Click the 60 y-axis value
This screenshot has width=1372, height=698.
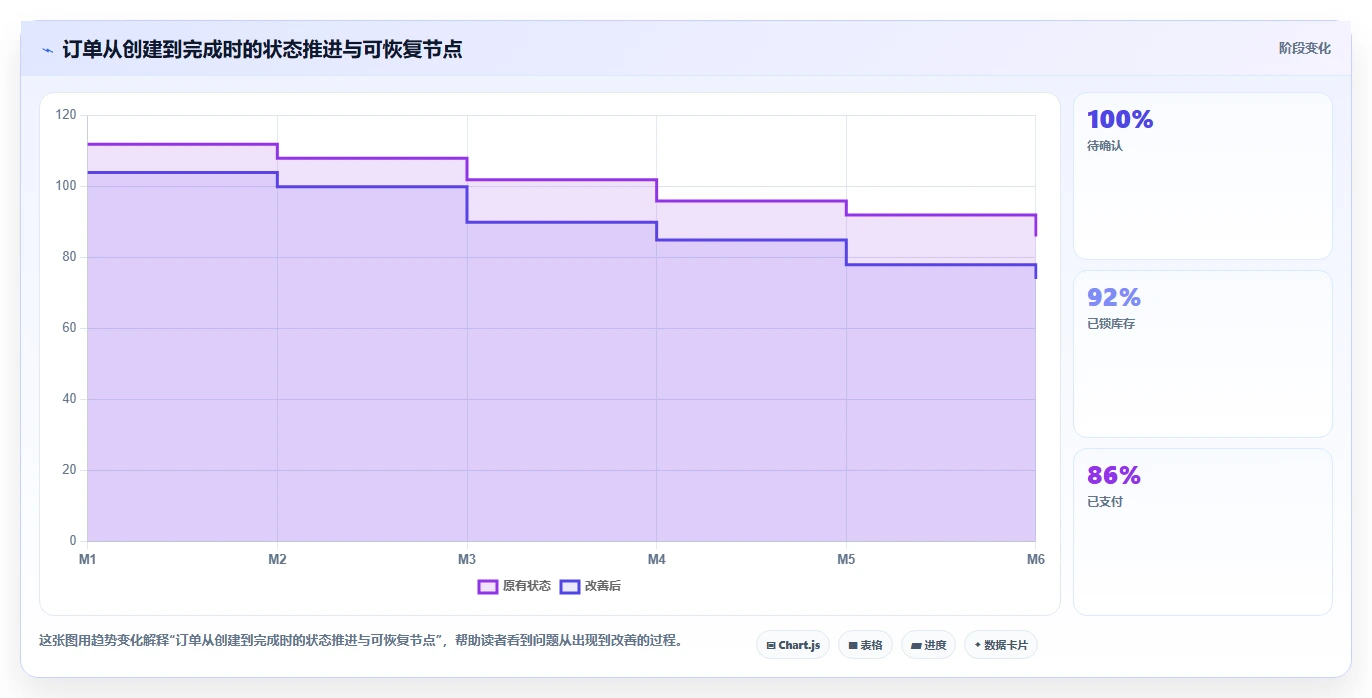click(x=69, y=328)
